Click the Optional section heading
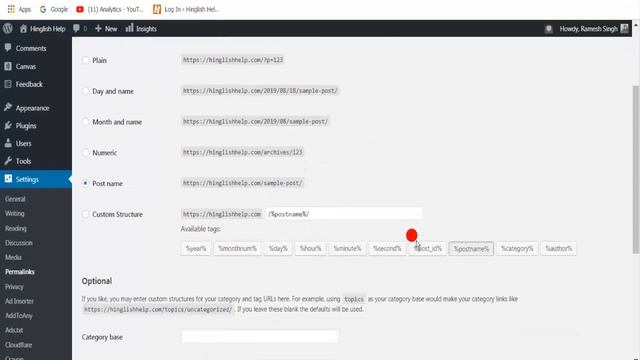The width and height of the screenshot is (640, 360). click(97, 281)
